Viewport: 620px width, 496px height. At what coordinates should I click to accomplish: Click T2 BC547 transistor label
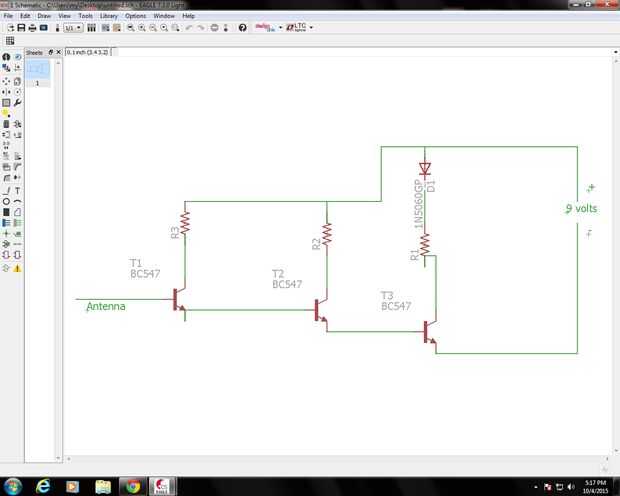point(287,279)
